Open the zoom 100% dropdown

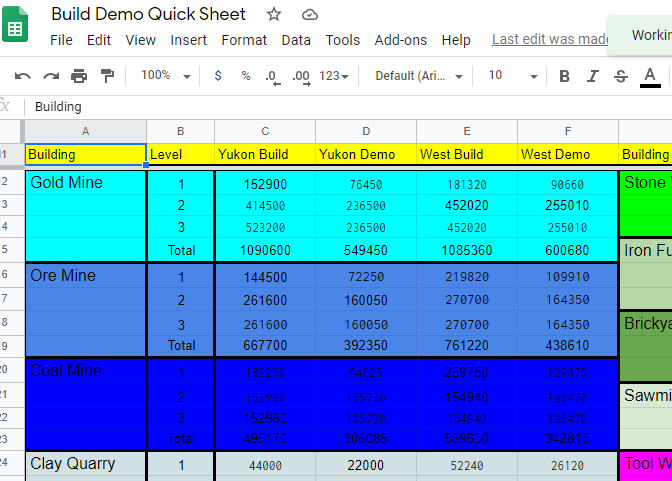(166, 76)
